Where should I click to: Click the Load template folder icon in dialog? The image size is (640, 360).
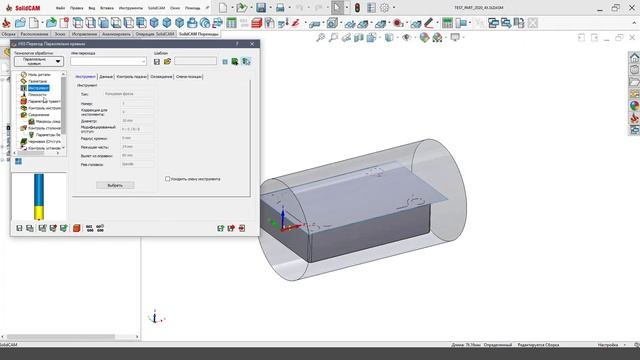(x=167, y=62)
